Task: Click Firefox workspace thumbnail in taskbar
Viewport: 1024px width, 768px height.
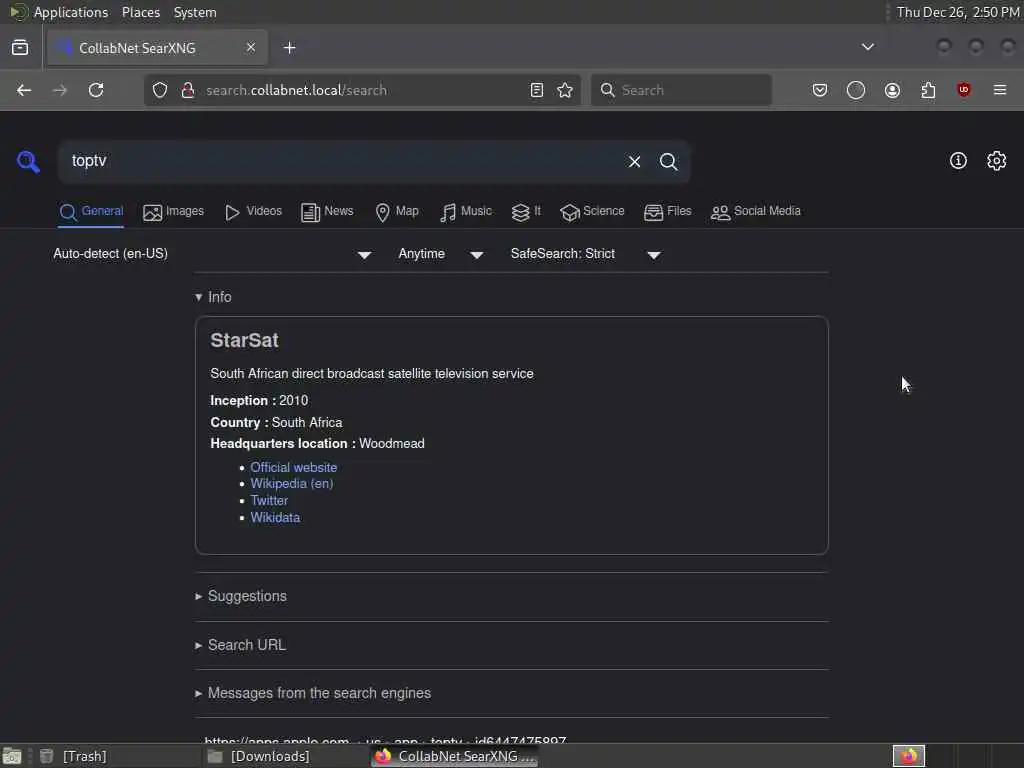Action: coord(908,756)
